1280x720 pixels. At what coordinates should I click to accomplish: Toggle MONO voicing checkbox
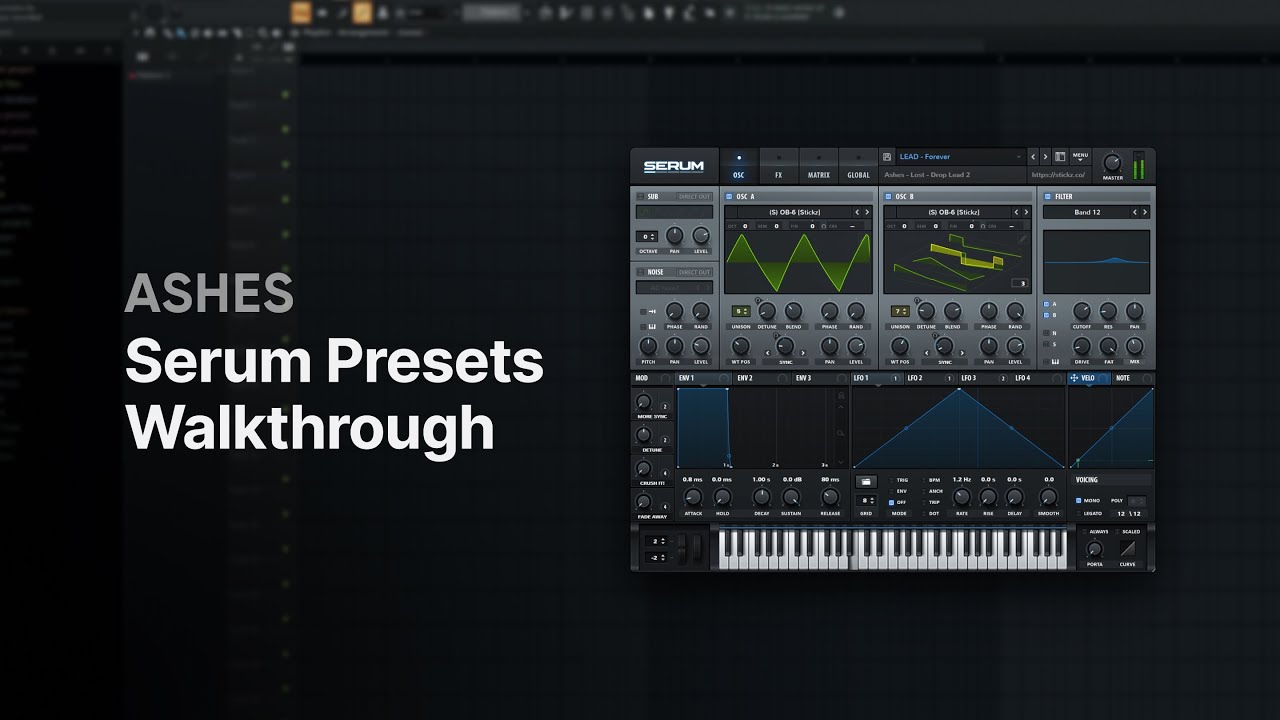tap(1078, 500)
